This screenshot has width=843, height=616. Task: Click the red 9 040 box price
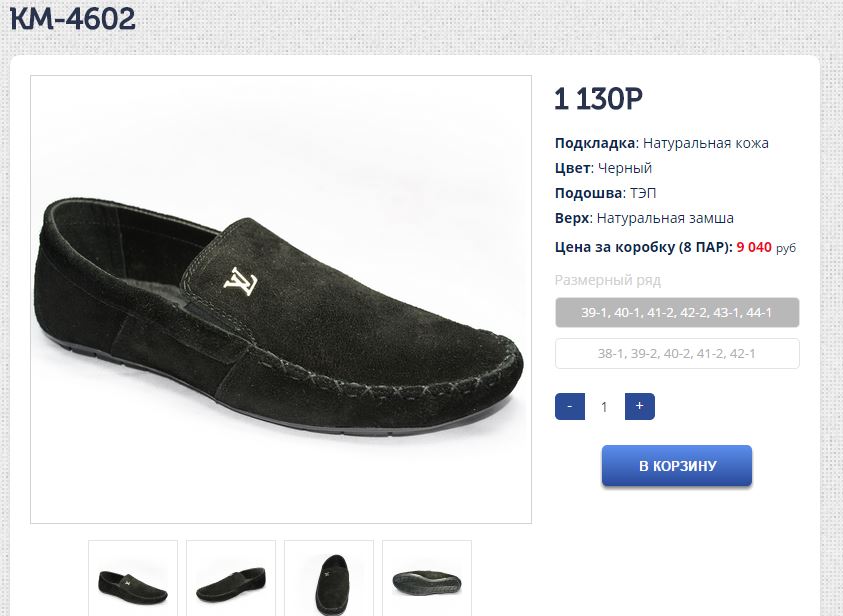[754, 247]
